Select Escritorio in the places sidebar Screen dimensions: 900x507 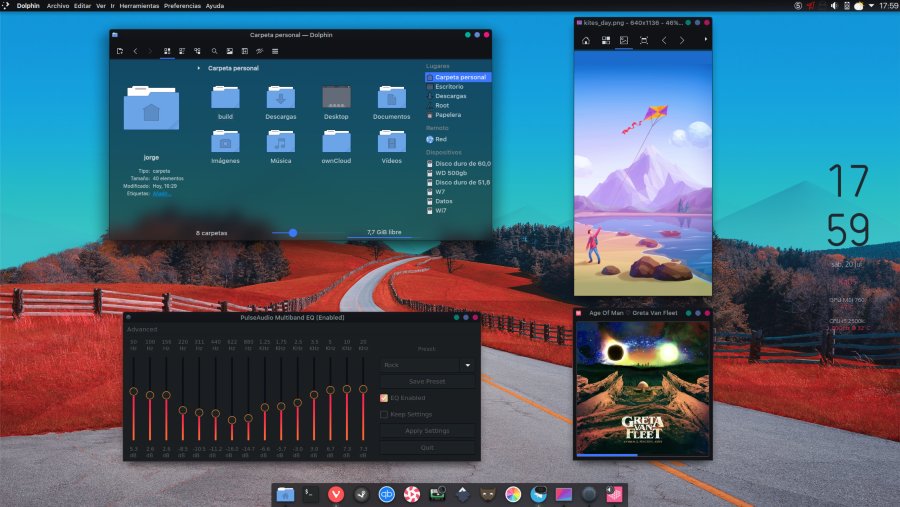(x=458, y=87)
